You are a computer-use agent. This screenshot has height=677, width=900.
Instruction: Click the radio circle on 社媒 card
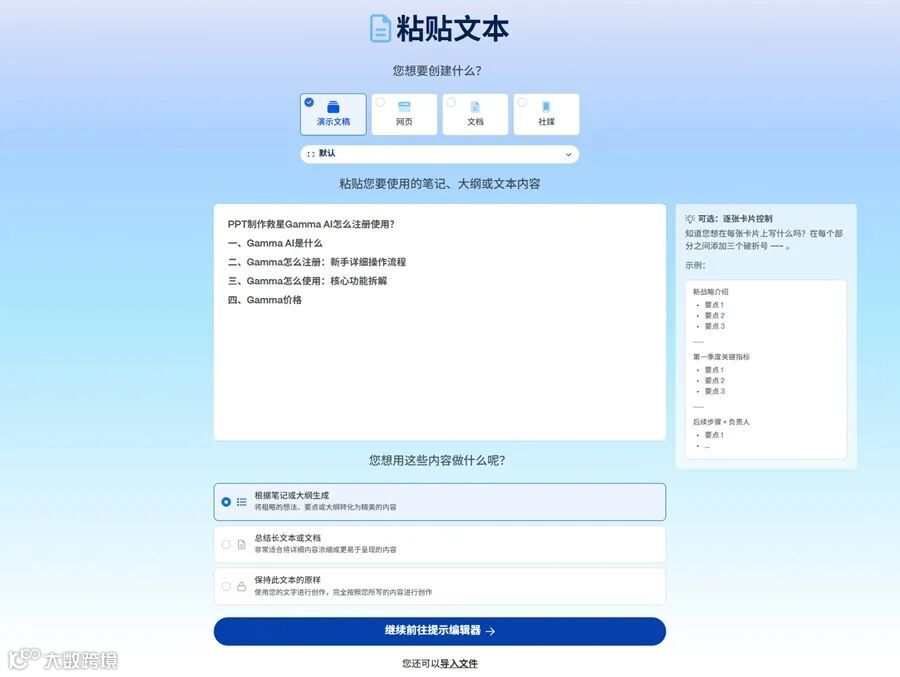coord(522,102)
